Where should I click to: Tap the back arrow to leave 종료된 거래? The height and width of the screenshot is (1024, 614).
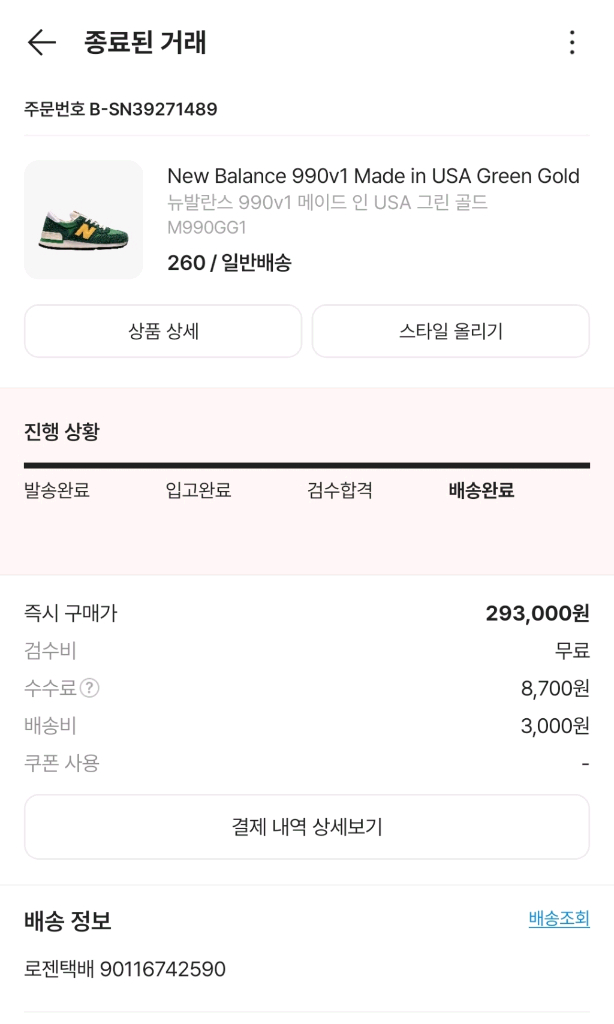(37, 42)
